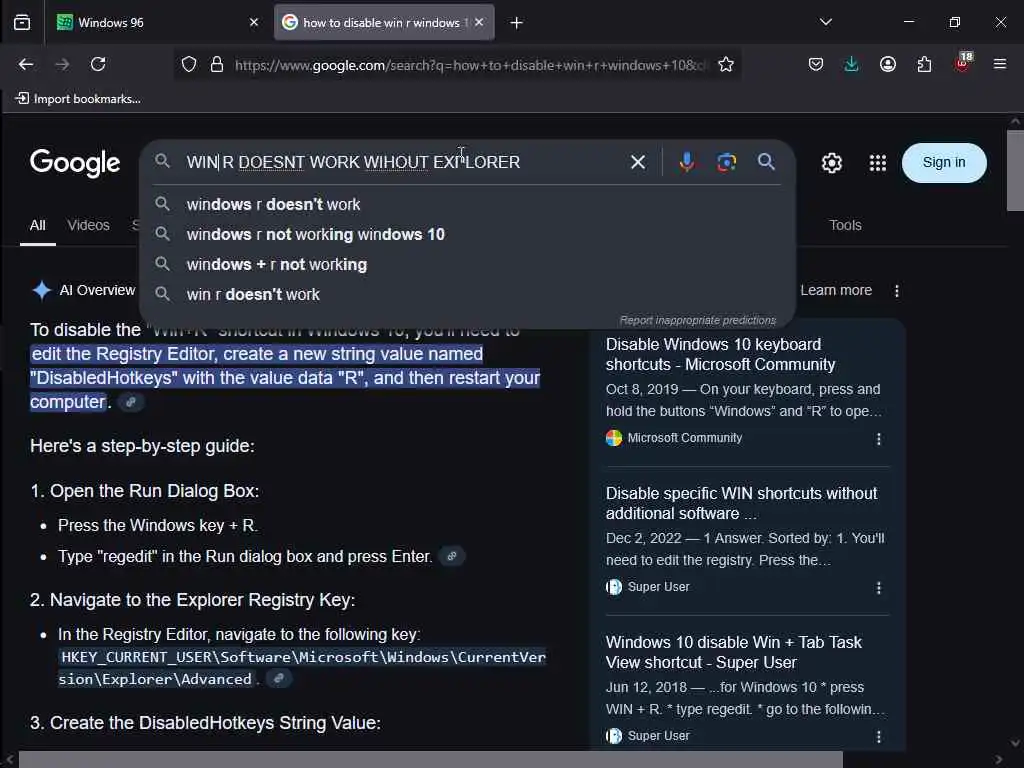Open a new browser tab

point(517,23)
